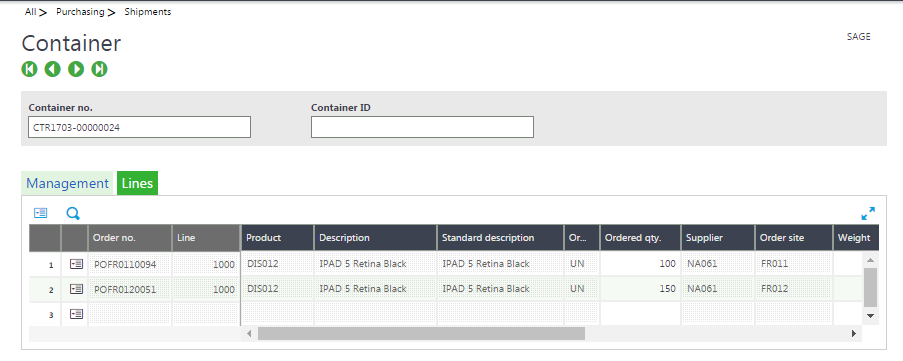Click the Container ID input field
Screen dimensions: 903x361
coord(422,127)
